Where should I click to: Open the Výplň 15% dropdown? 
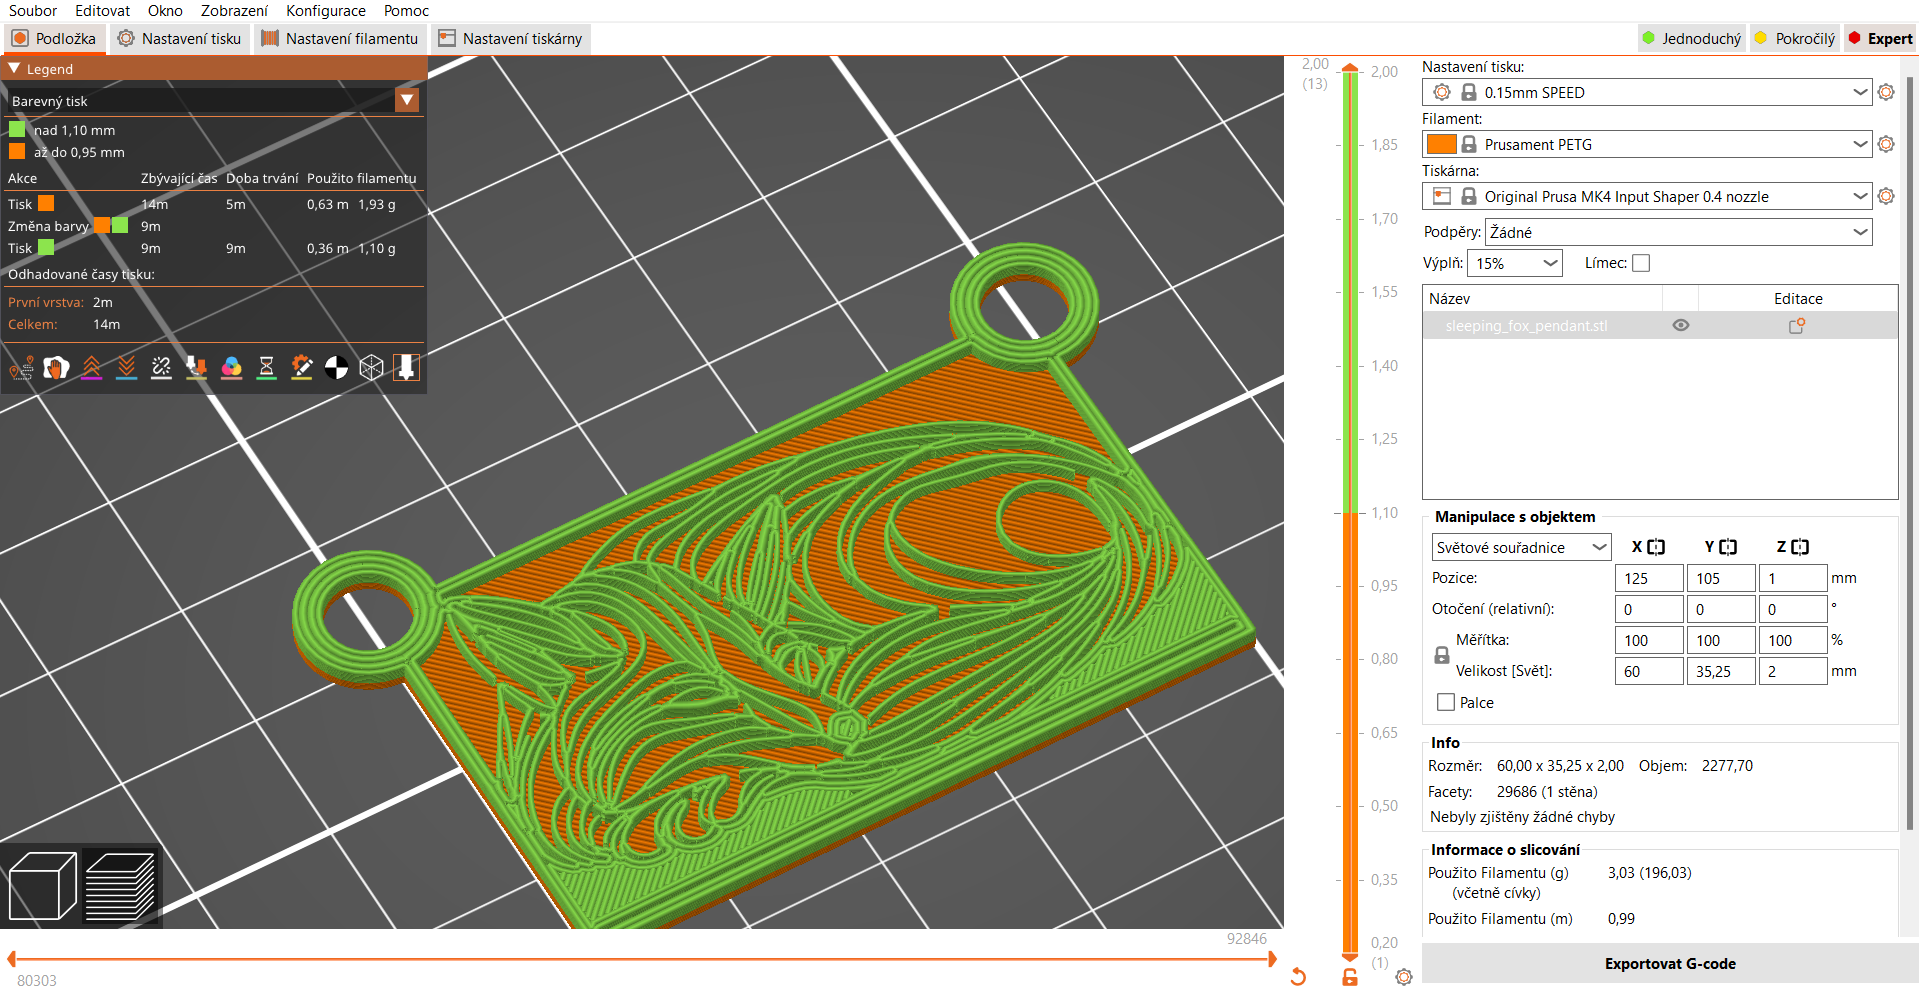(x=1515, y=263)
